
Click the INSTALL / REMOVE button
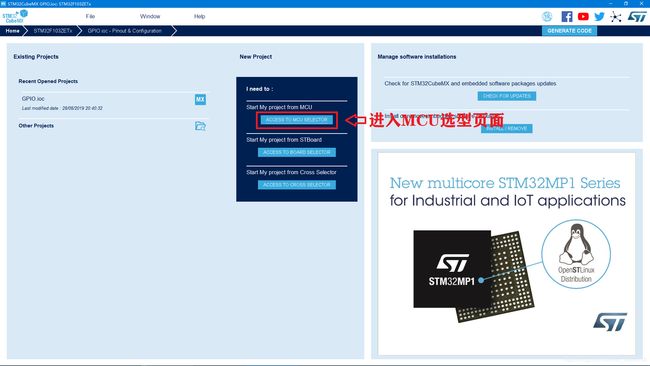point(507,128)
